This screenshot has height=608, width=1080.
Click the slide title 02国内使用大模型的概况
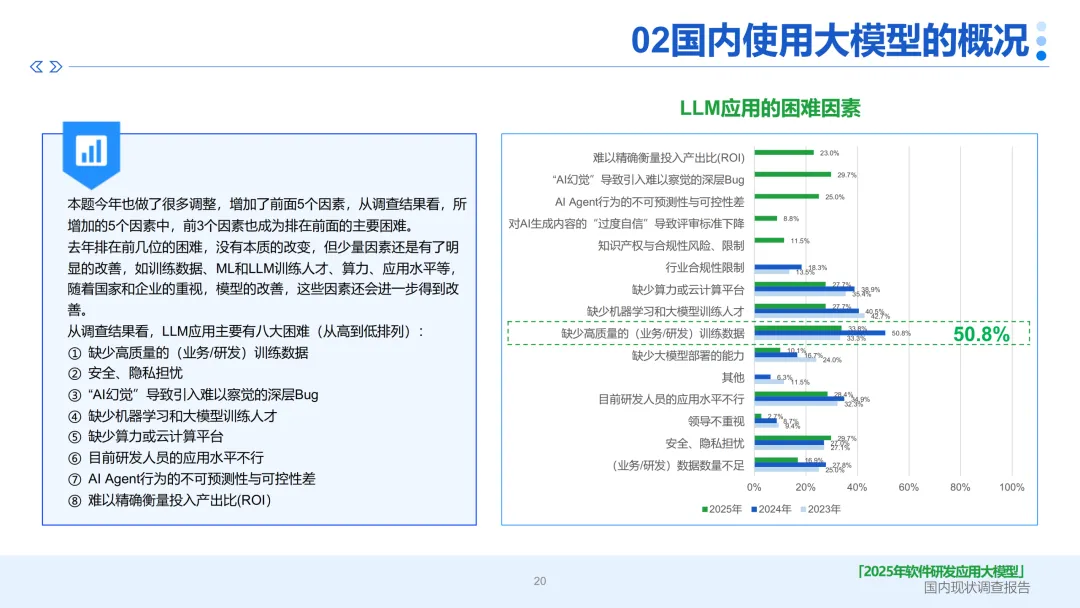[830, 41]
